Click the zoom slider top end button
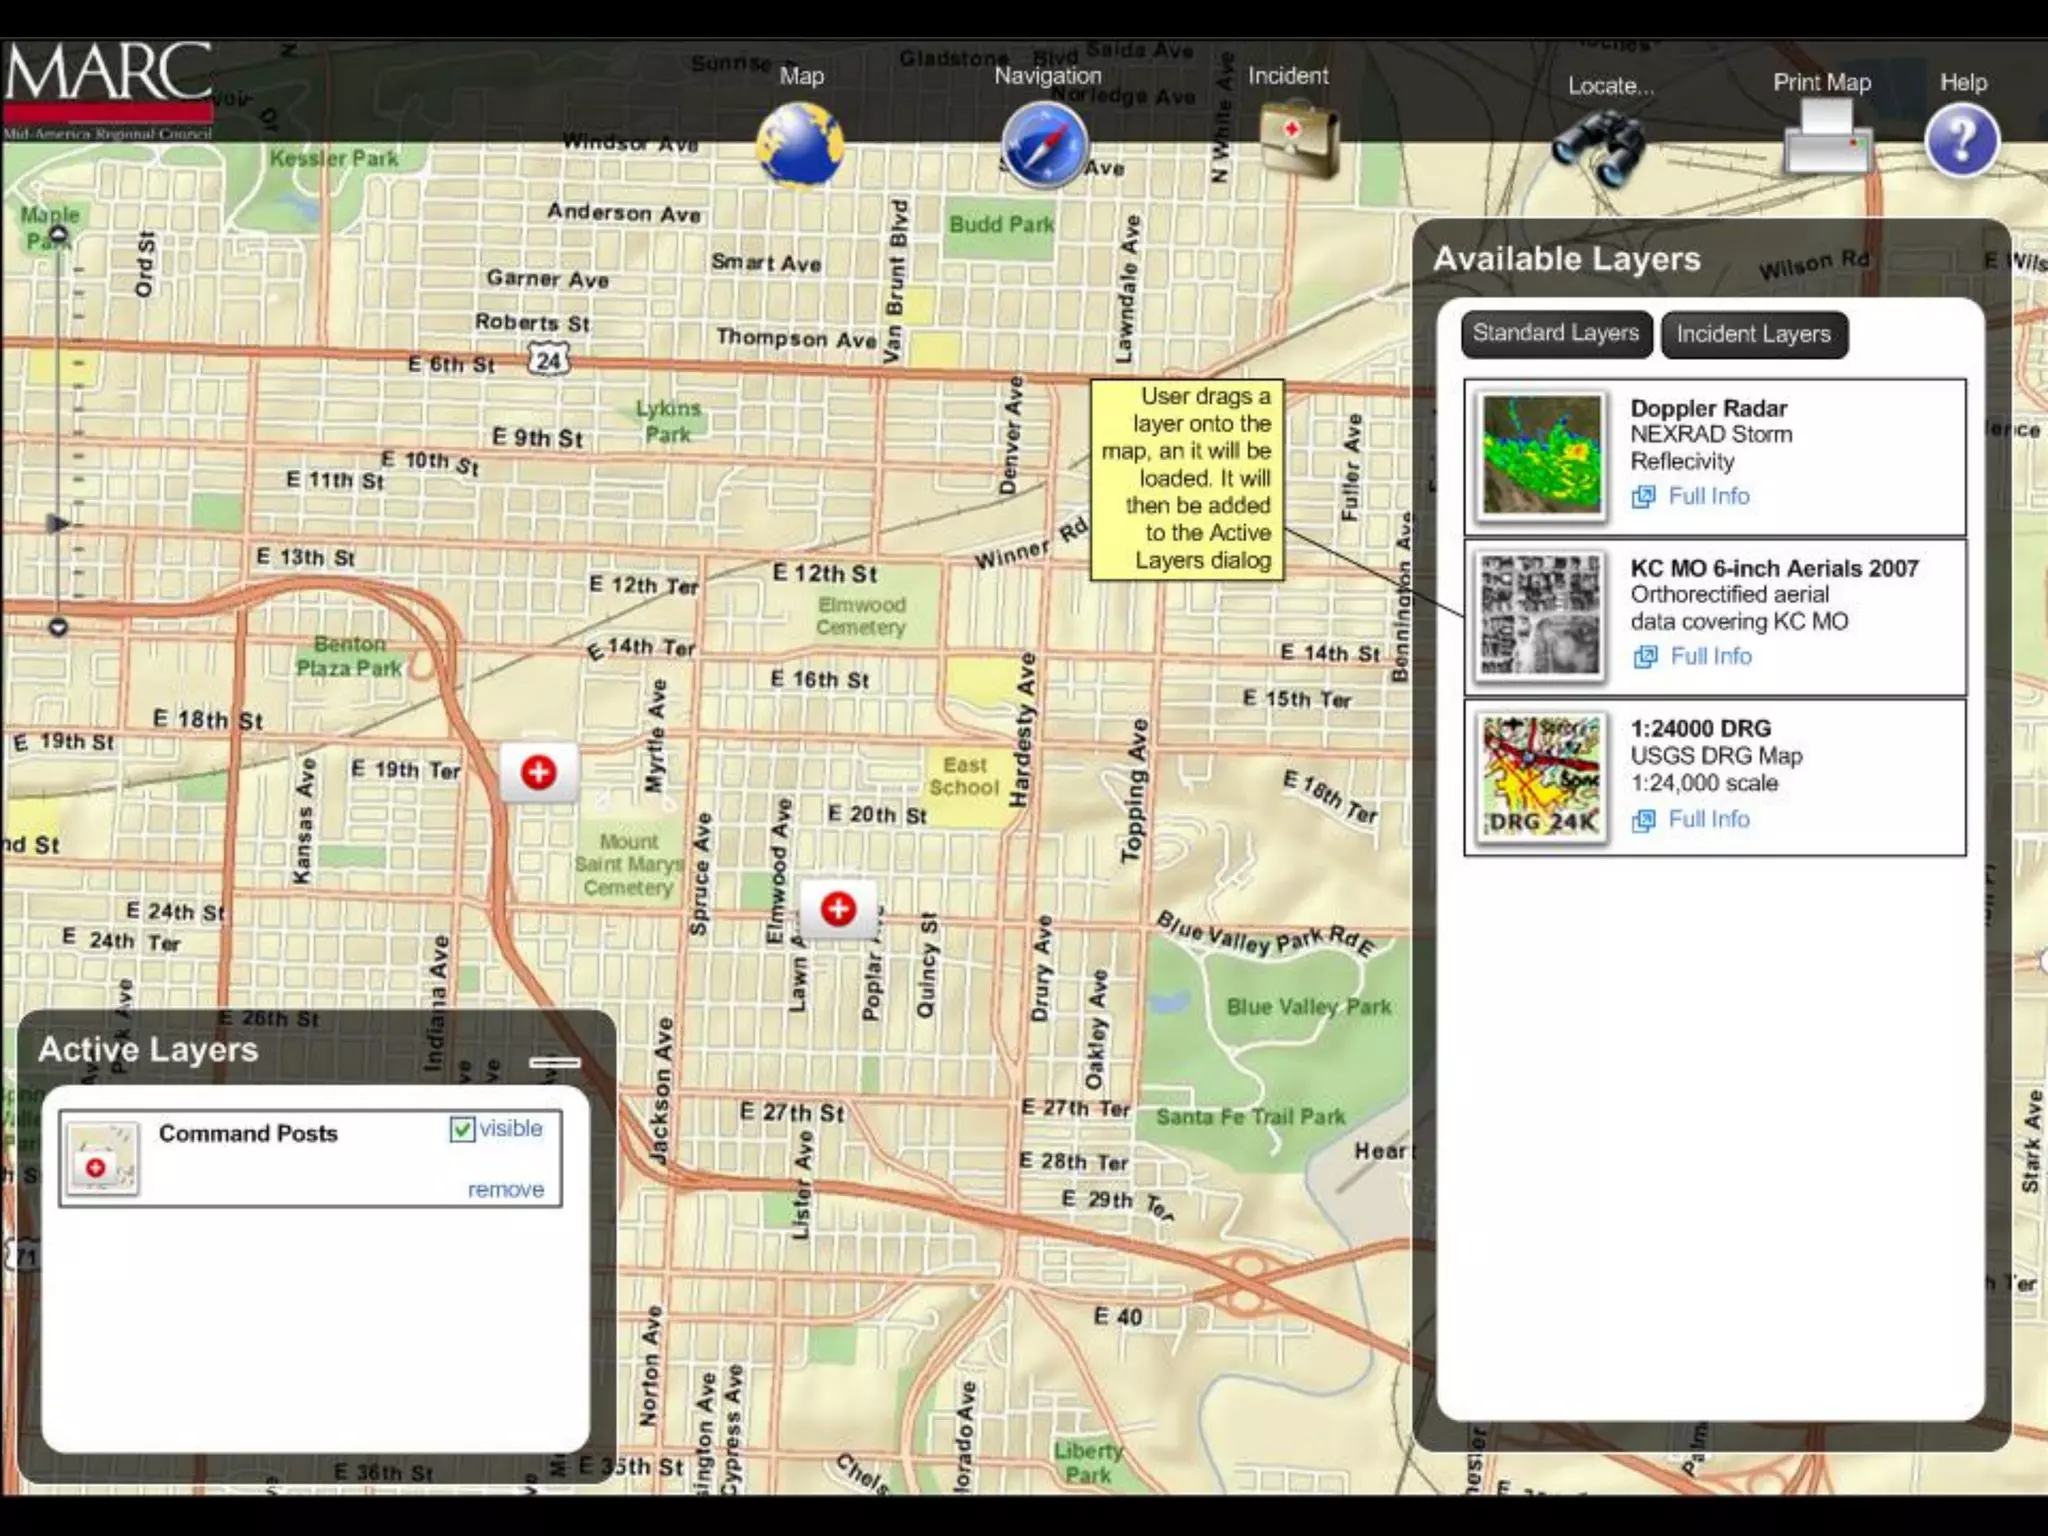 [58, 235]
